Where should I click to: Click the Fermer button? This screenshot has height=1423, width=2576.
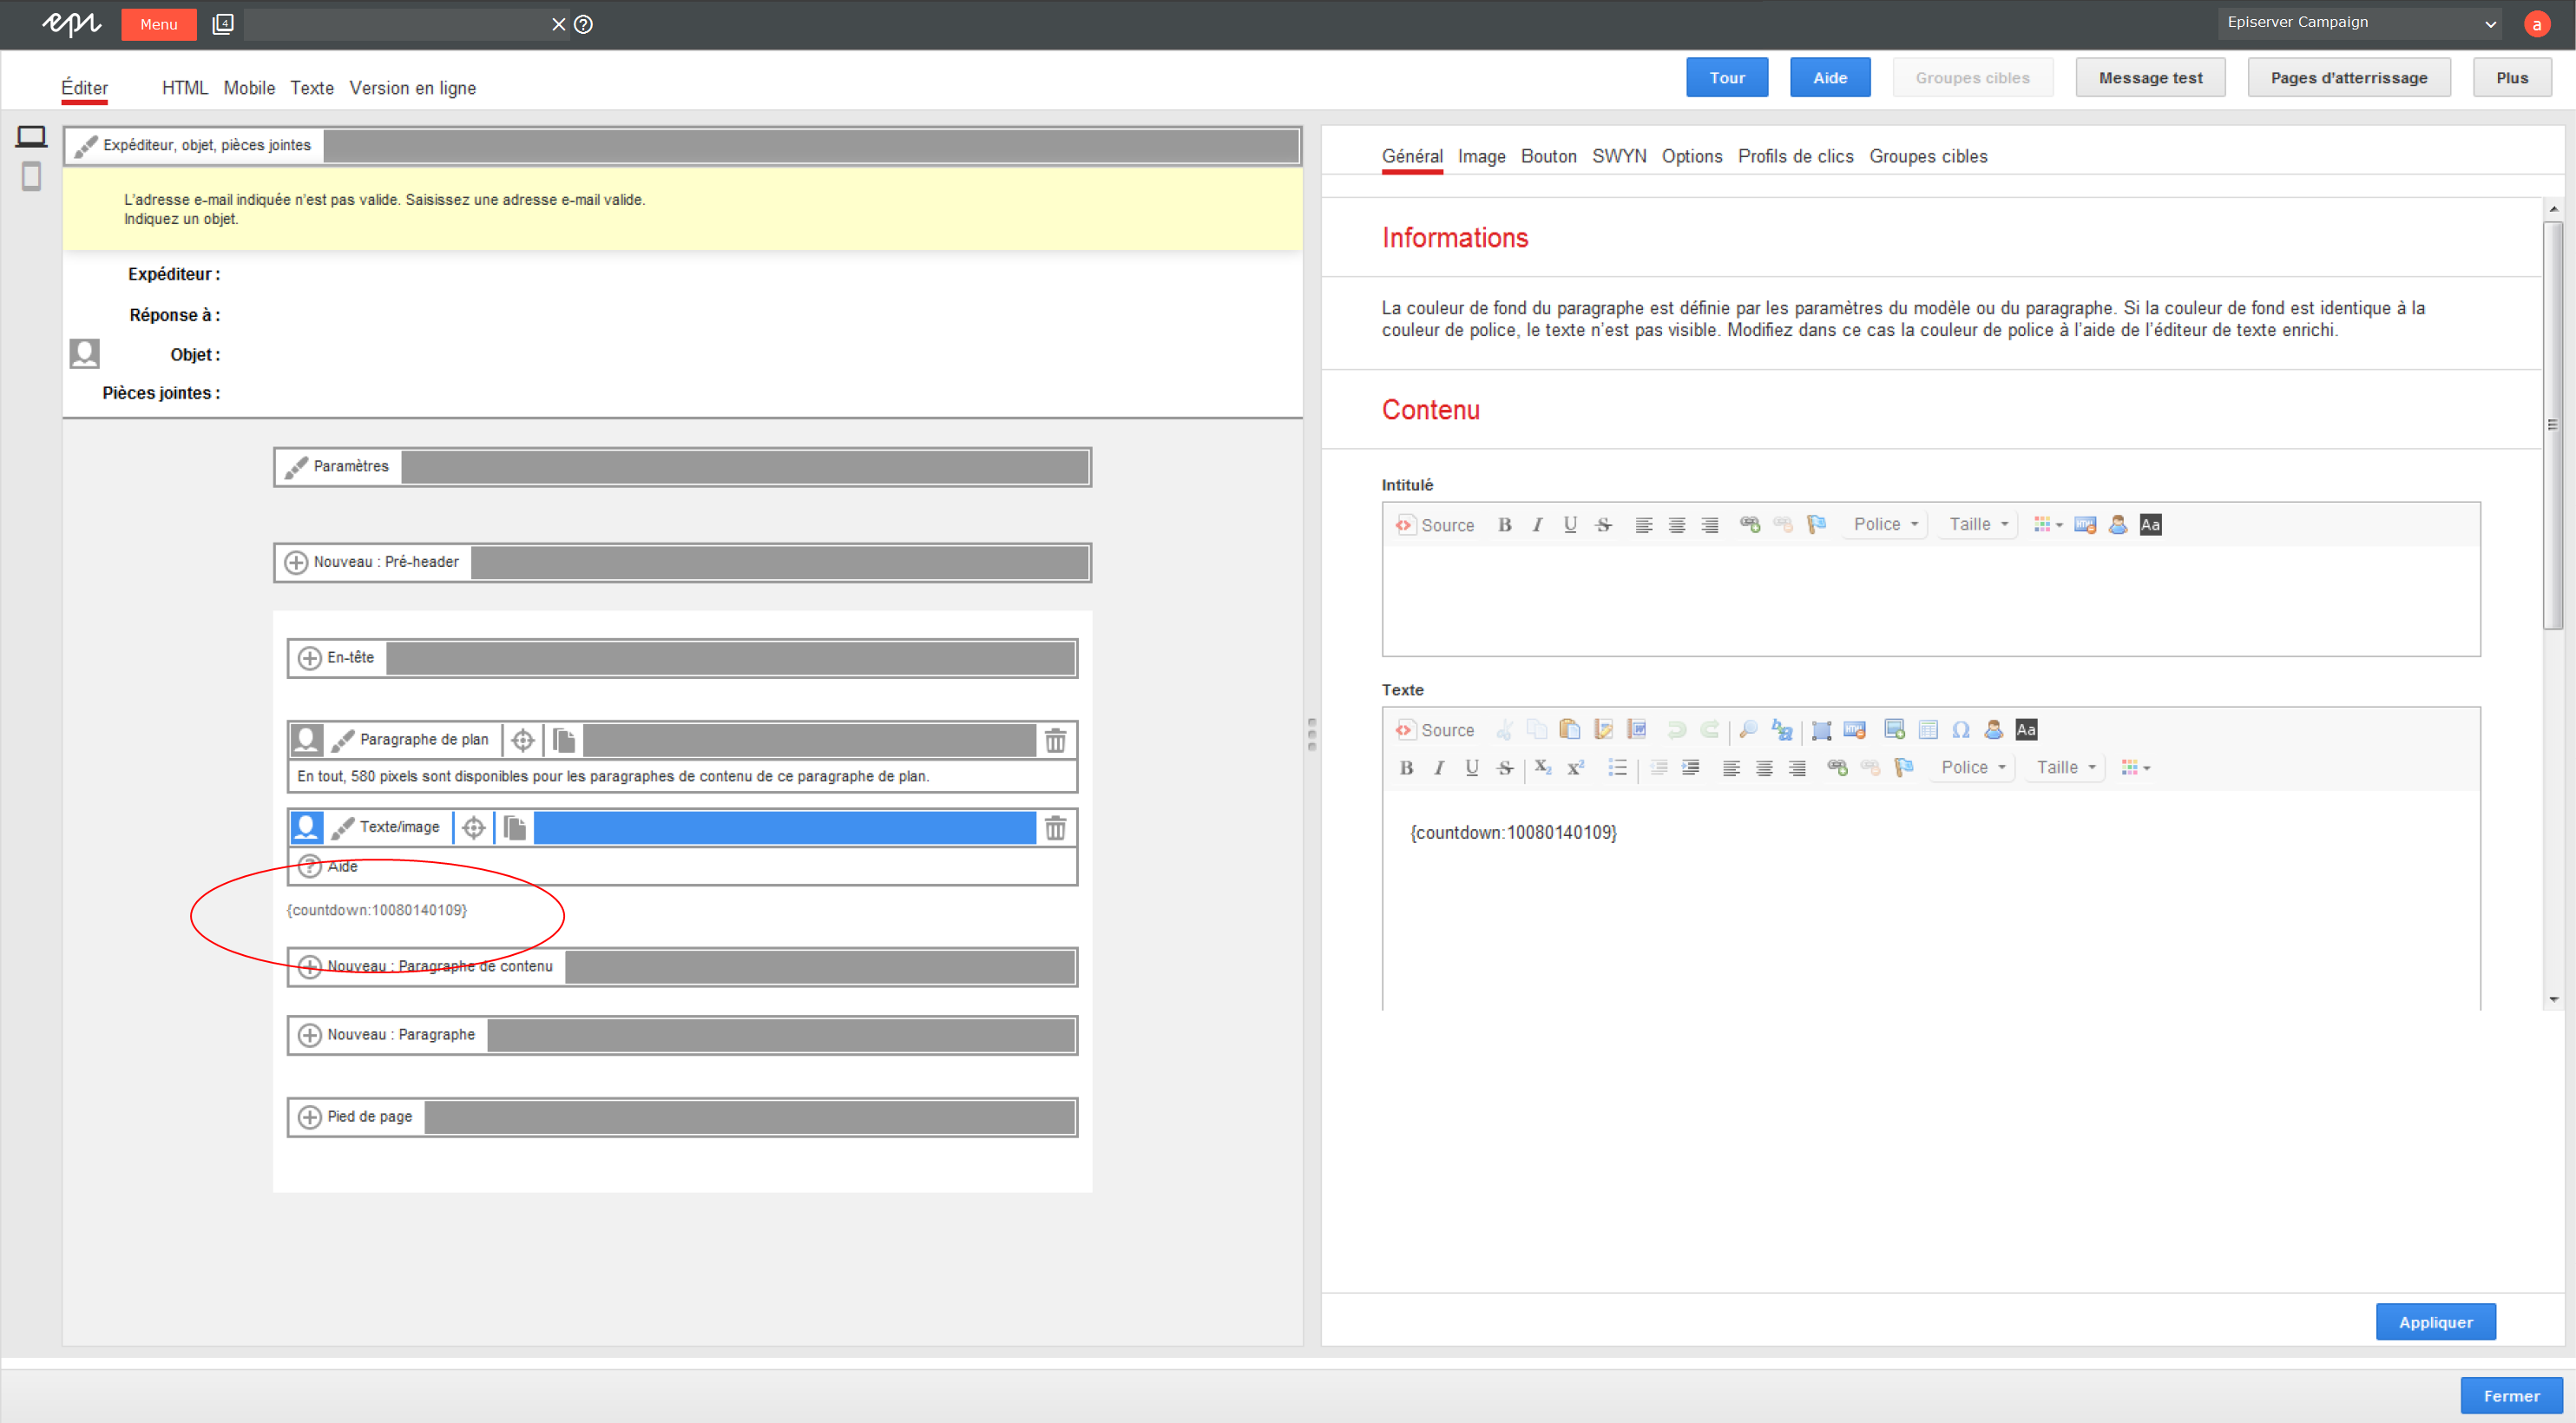pyautogui.click(x=2511, y=1396)
